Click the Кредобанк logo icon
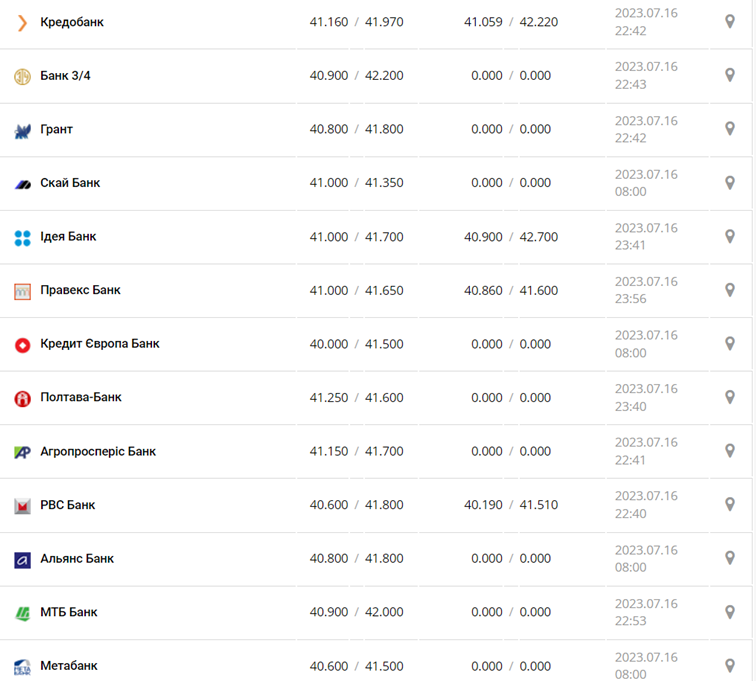This screenshot has height=681, width=756. [22, 22]
